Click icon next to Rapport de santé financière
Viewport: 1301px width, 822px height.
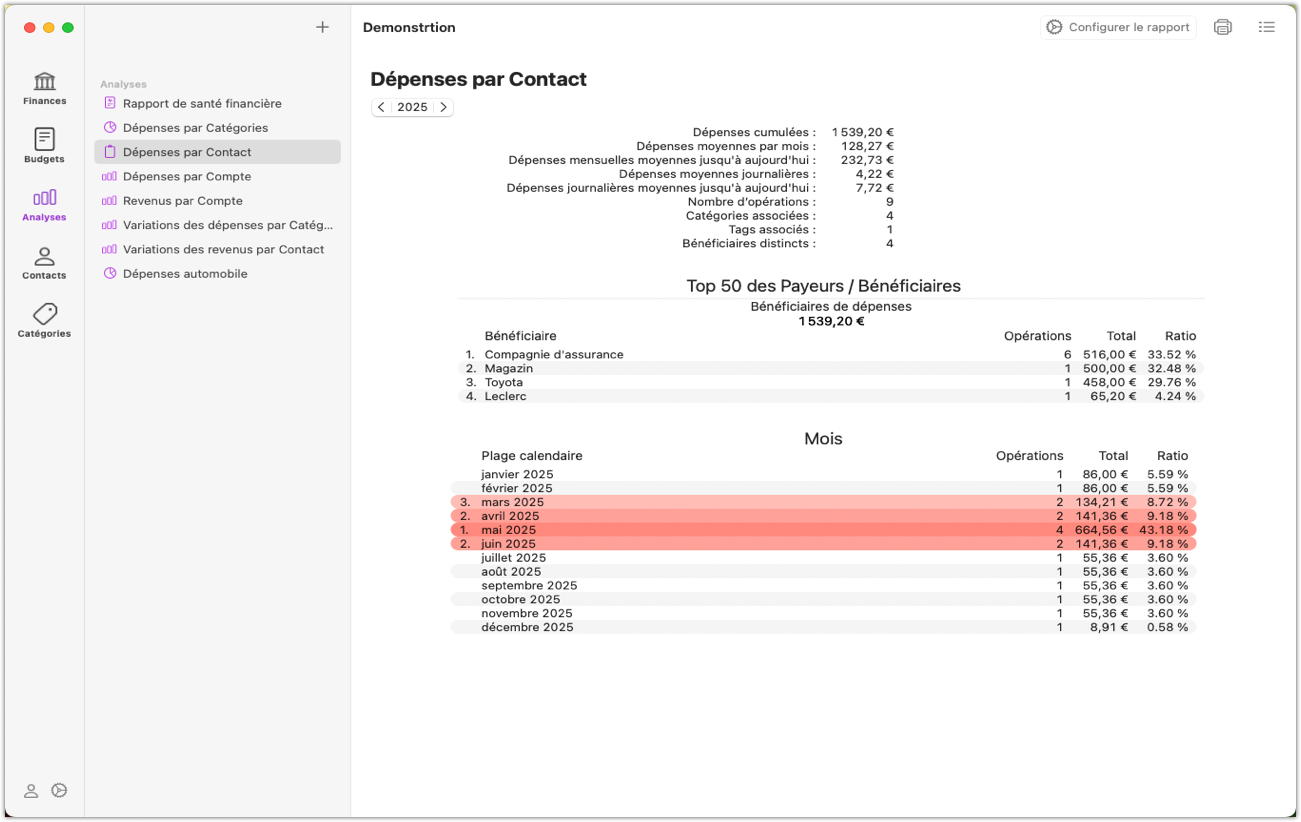tap(110, 103)
